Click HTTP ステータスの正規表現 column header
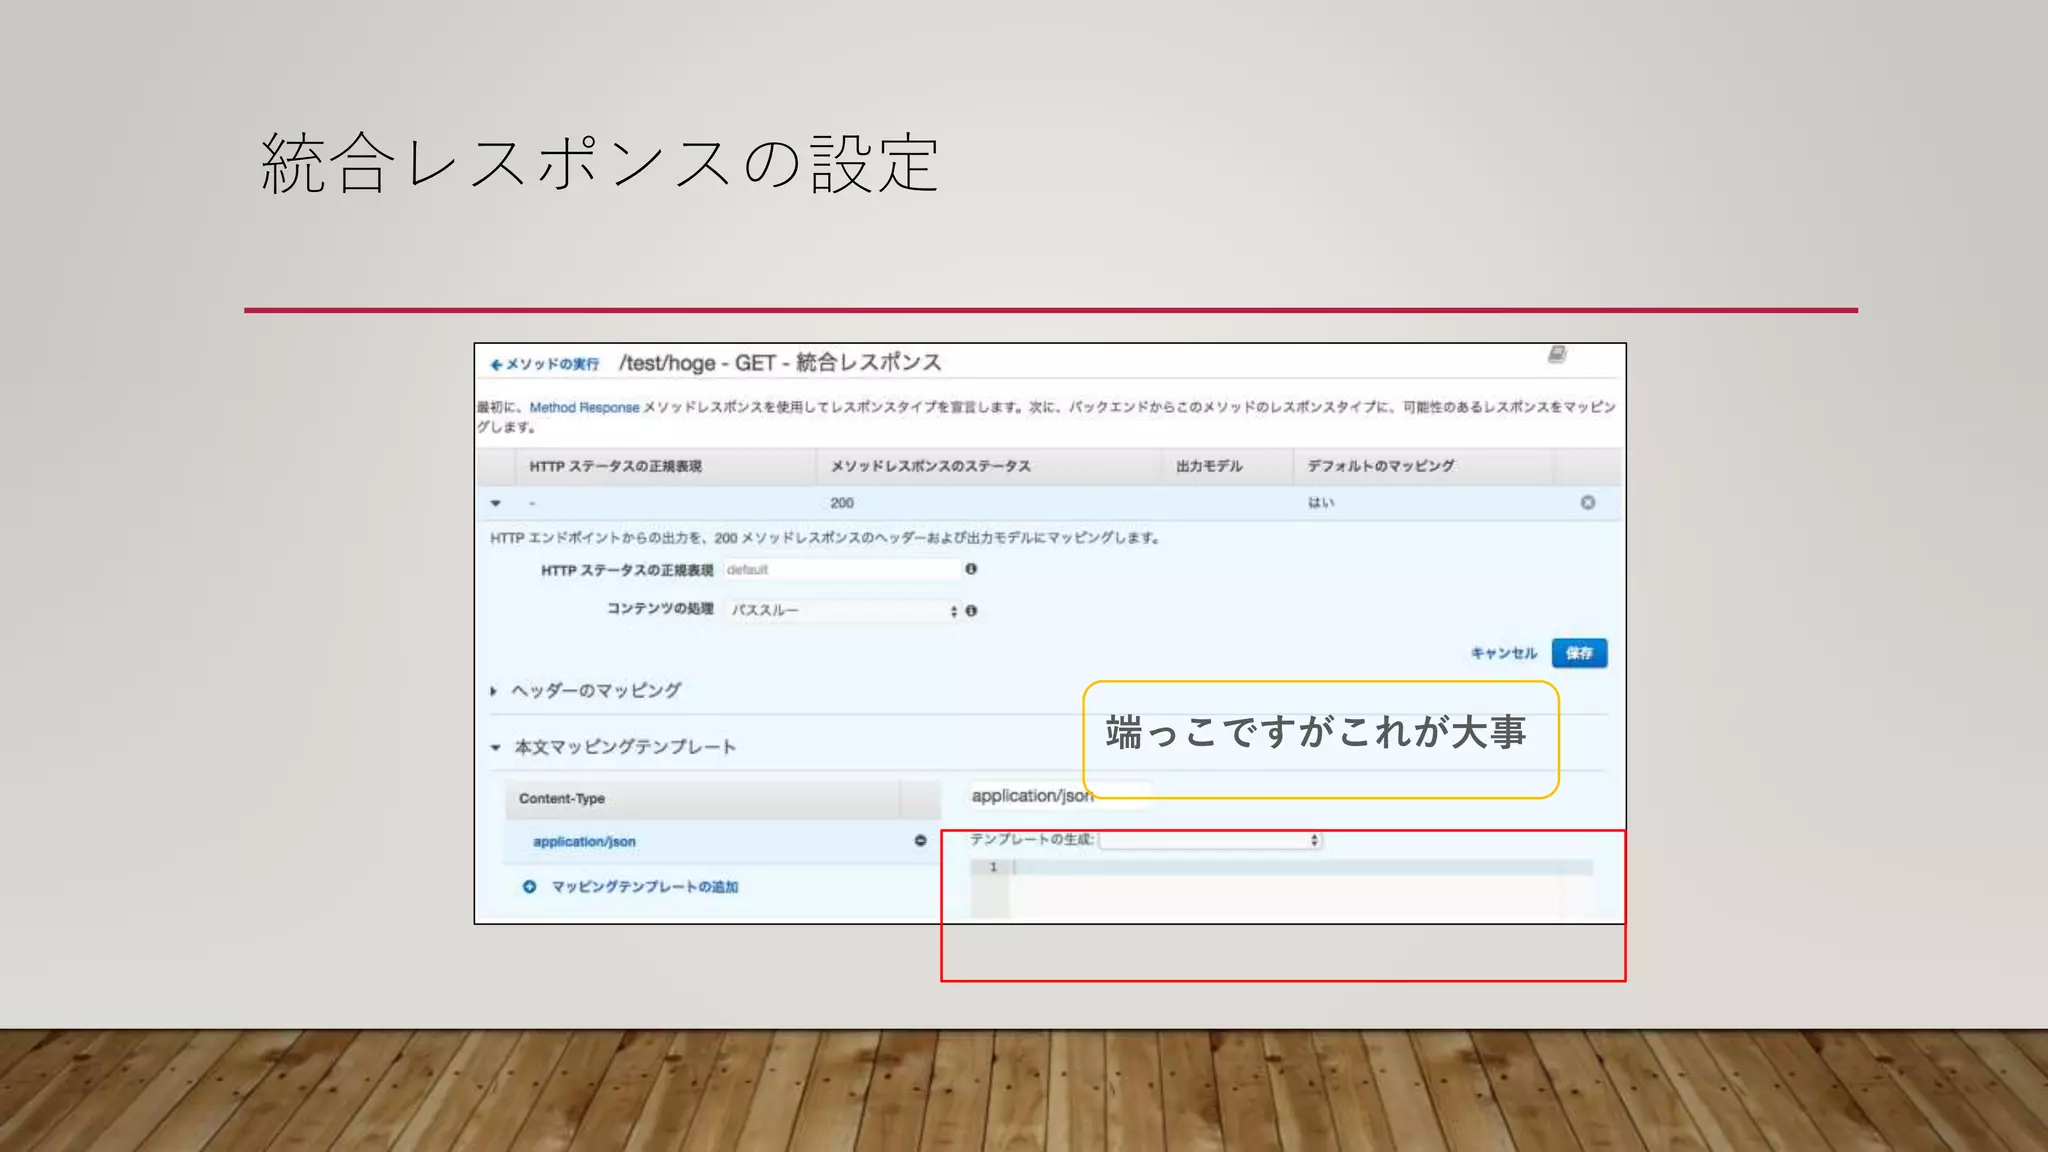The image size is (2048, 1152). [x=615, y=466]
